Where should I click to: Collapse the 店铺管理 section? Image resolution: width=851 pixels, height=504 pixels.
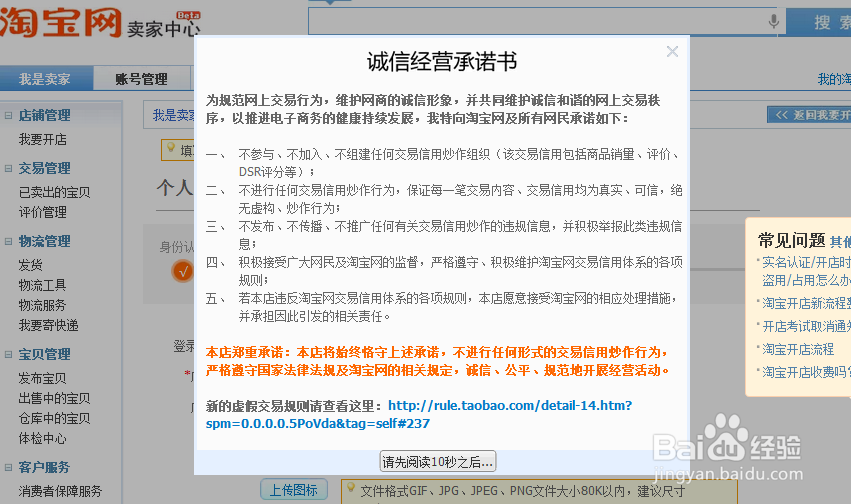[9, 115]
